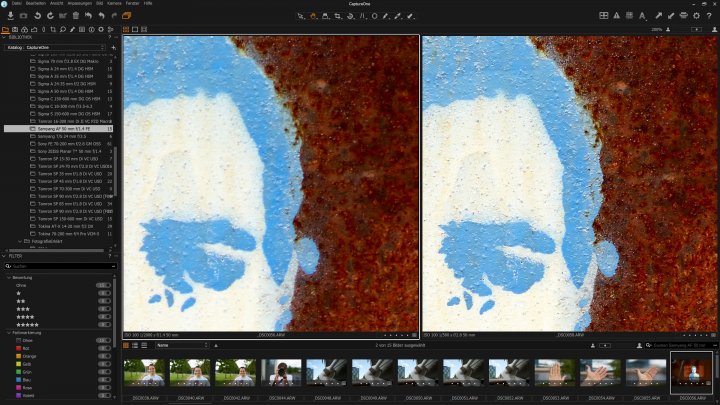Toggle ascending sort arrow beside Name
The image size is (720, 405).
[216, 345]
